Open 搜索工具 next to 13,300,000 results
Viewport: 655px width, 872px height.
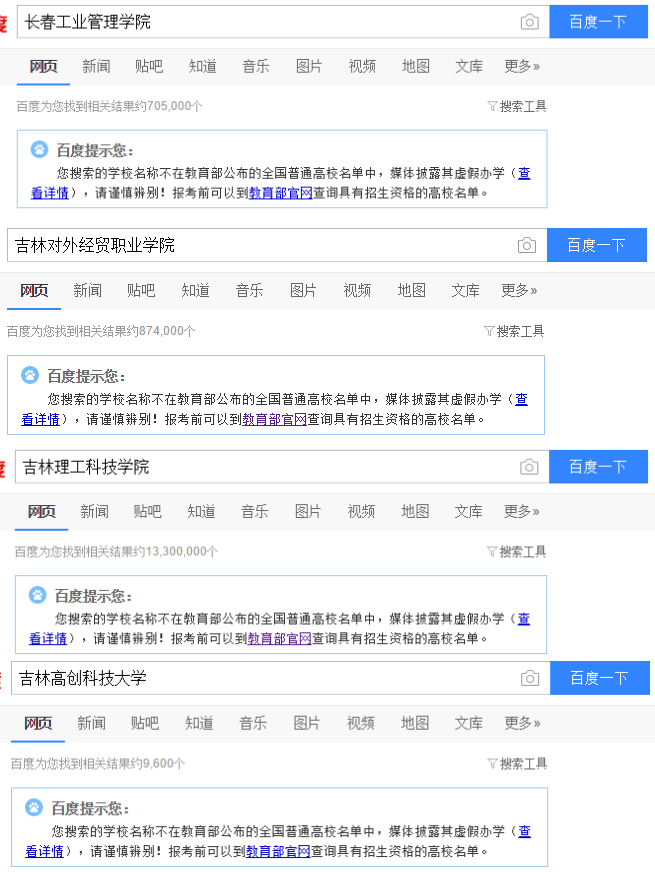pos(517,552)
